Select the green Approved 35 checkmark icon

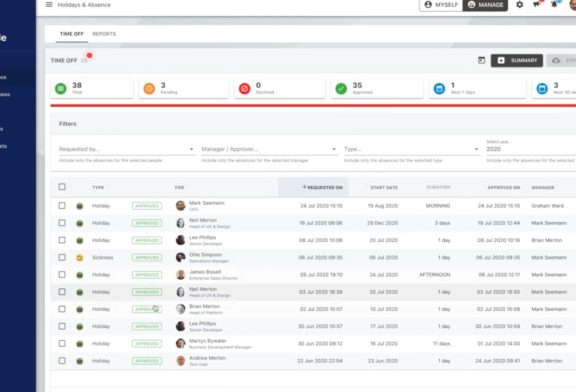click(x=341, y=89)
